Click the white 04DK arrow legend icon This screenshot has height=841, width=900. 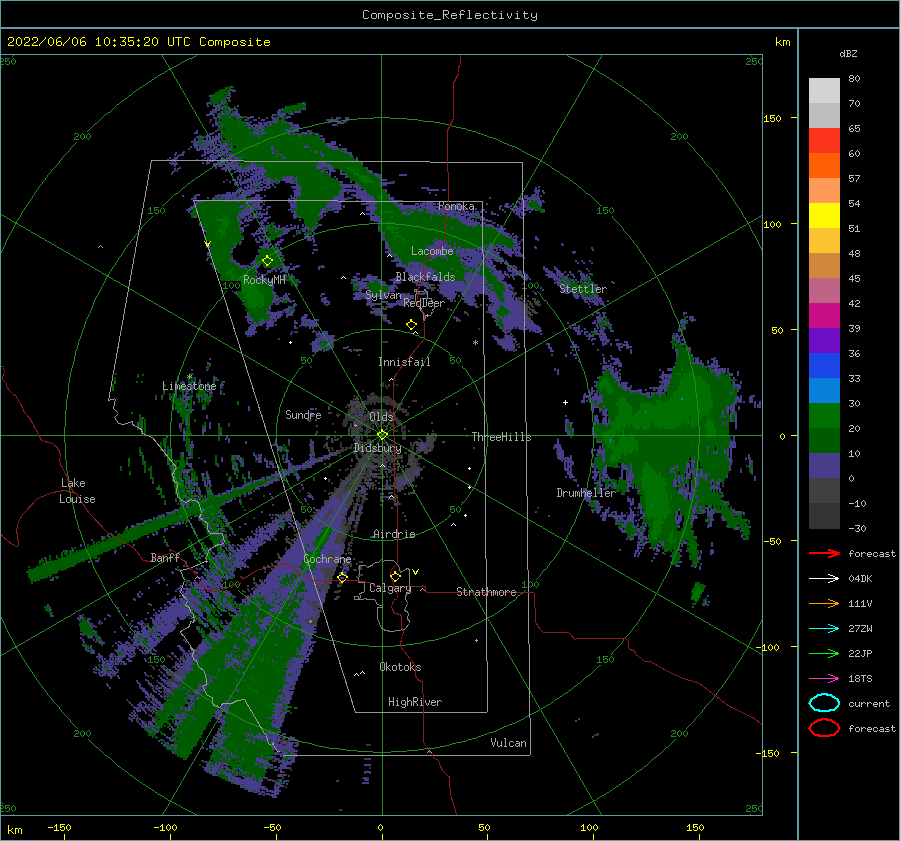(824, 579)
